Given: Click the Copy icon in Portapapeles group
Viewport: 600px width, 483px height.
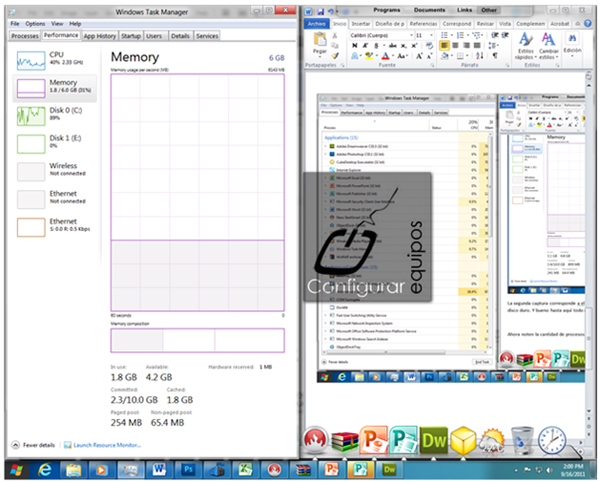Looking at the screenshot, I should click(x=335, y=46).
